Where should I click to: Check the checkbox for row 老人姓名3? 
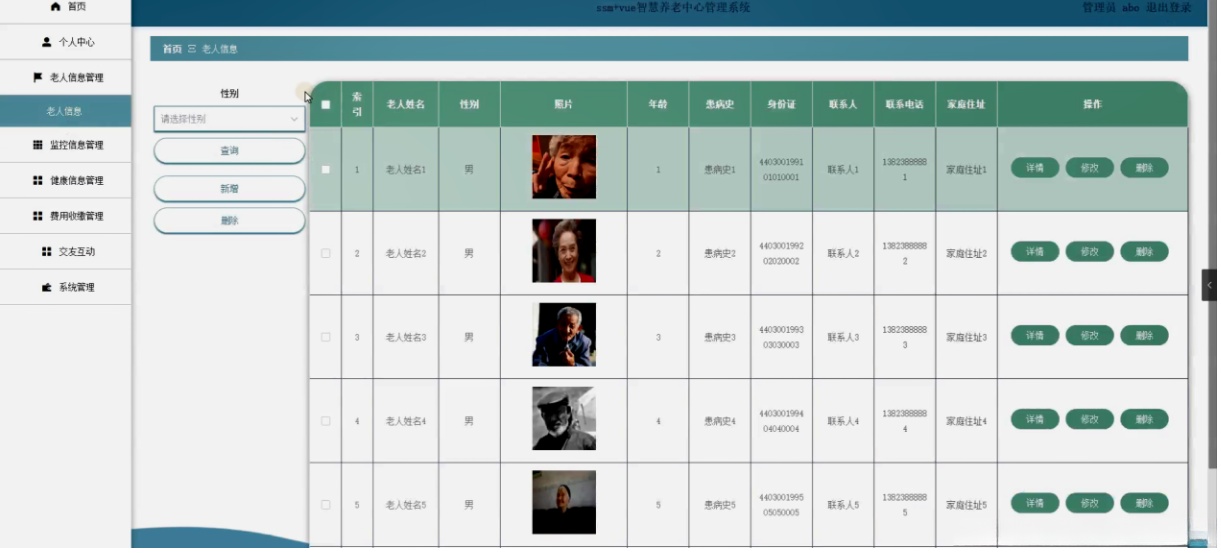(326, 338)
